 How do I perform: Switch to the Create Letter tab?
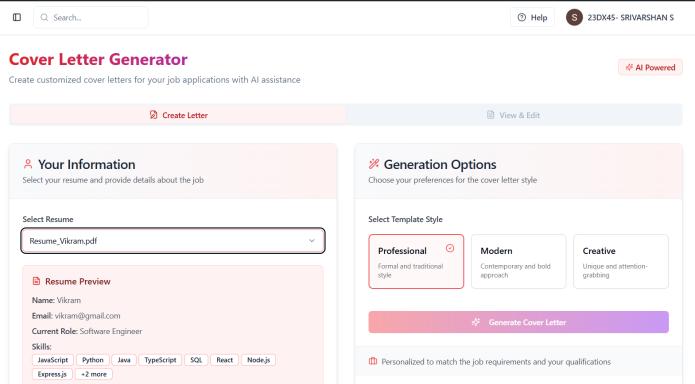coord(178,115)
